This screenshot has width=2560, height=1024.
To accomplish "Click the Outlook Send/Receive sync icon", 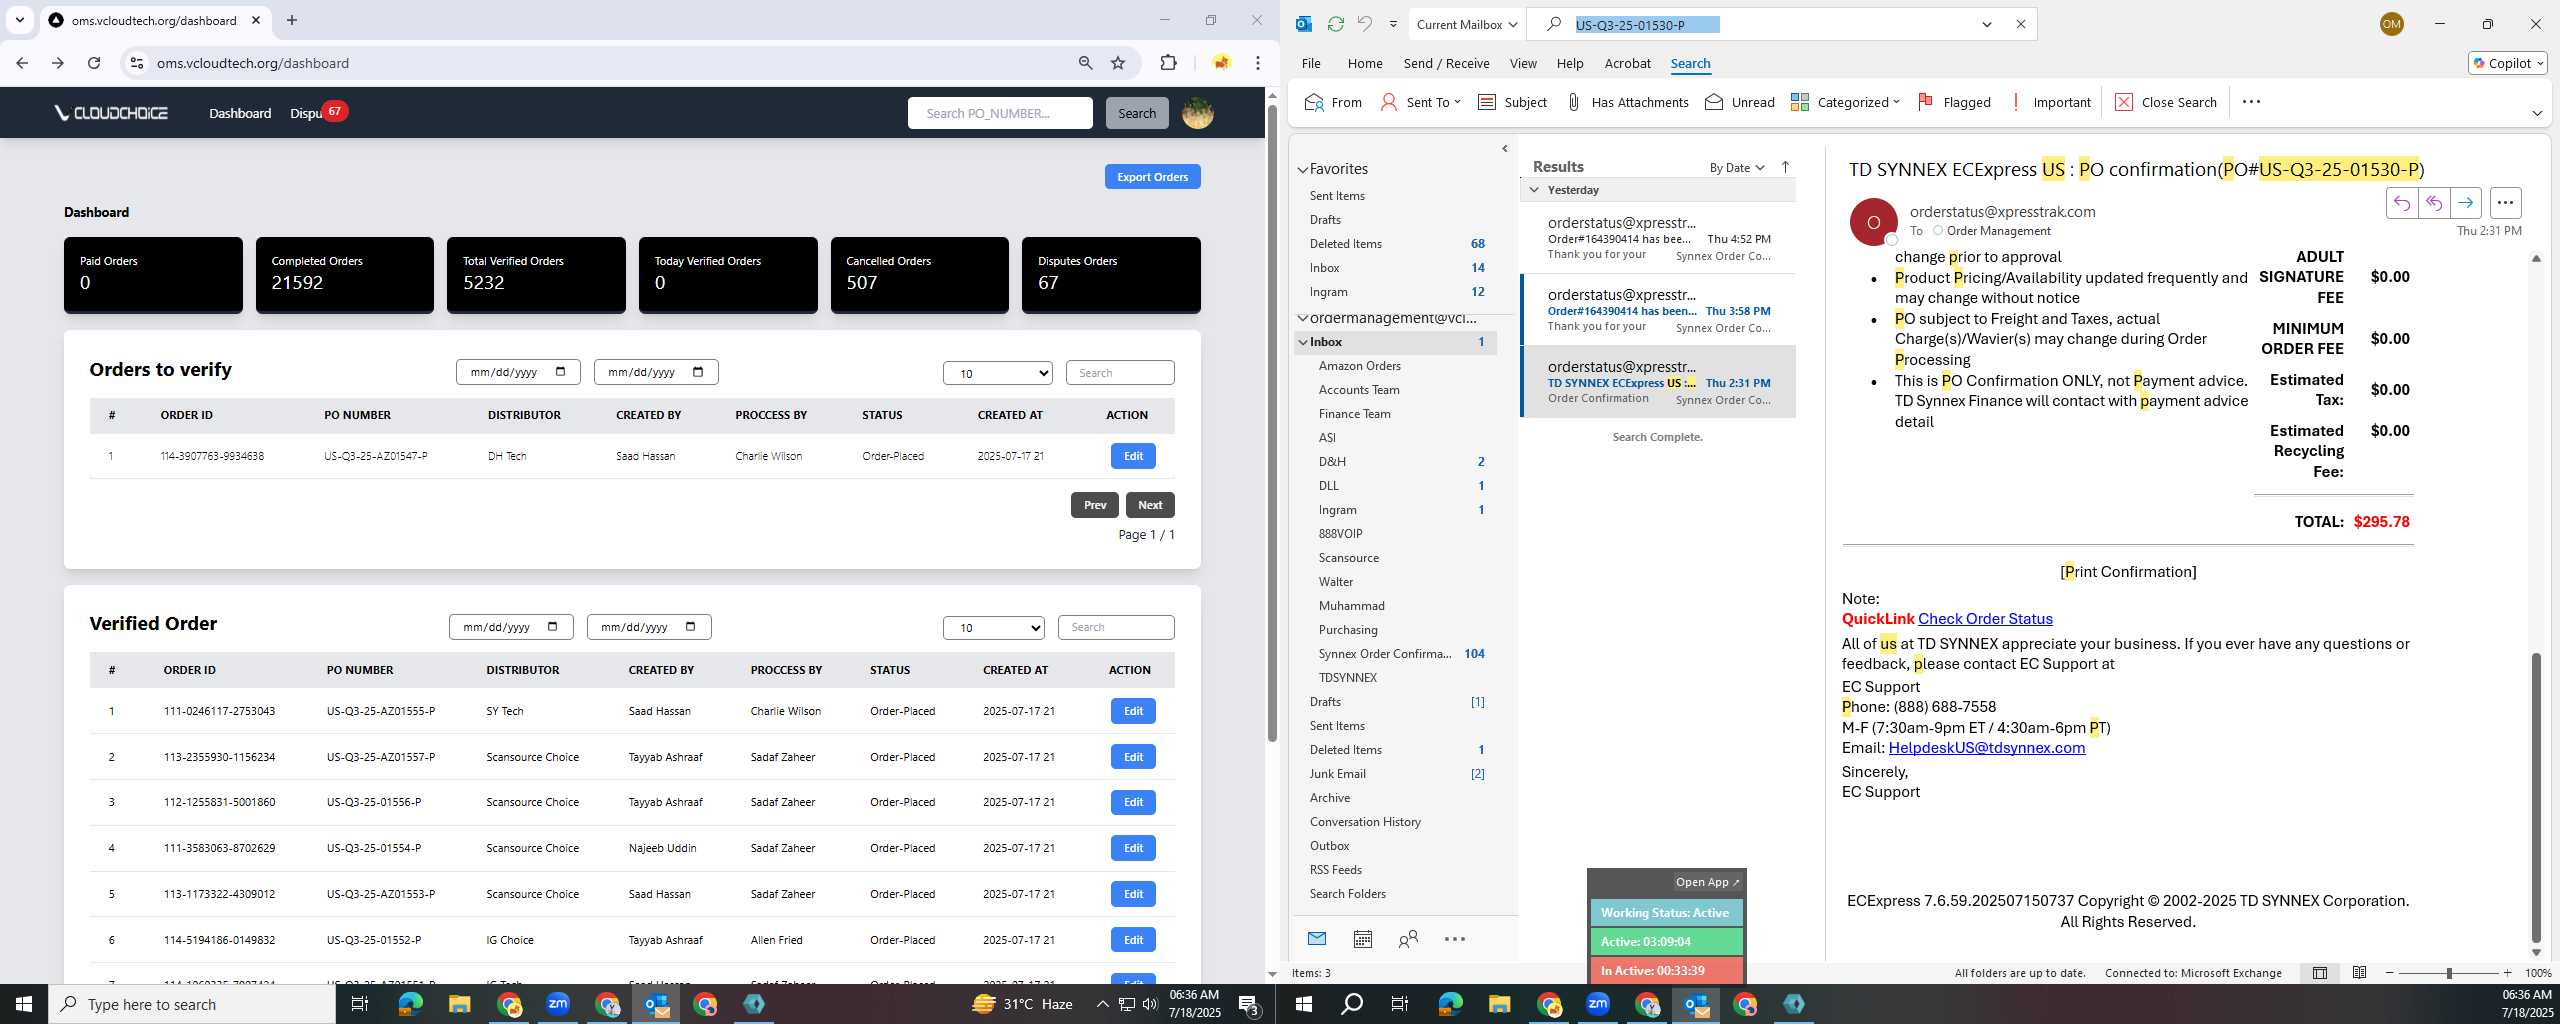I will pyautogui.click(x=1335, y=24).
